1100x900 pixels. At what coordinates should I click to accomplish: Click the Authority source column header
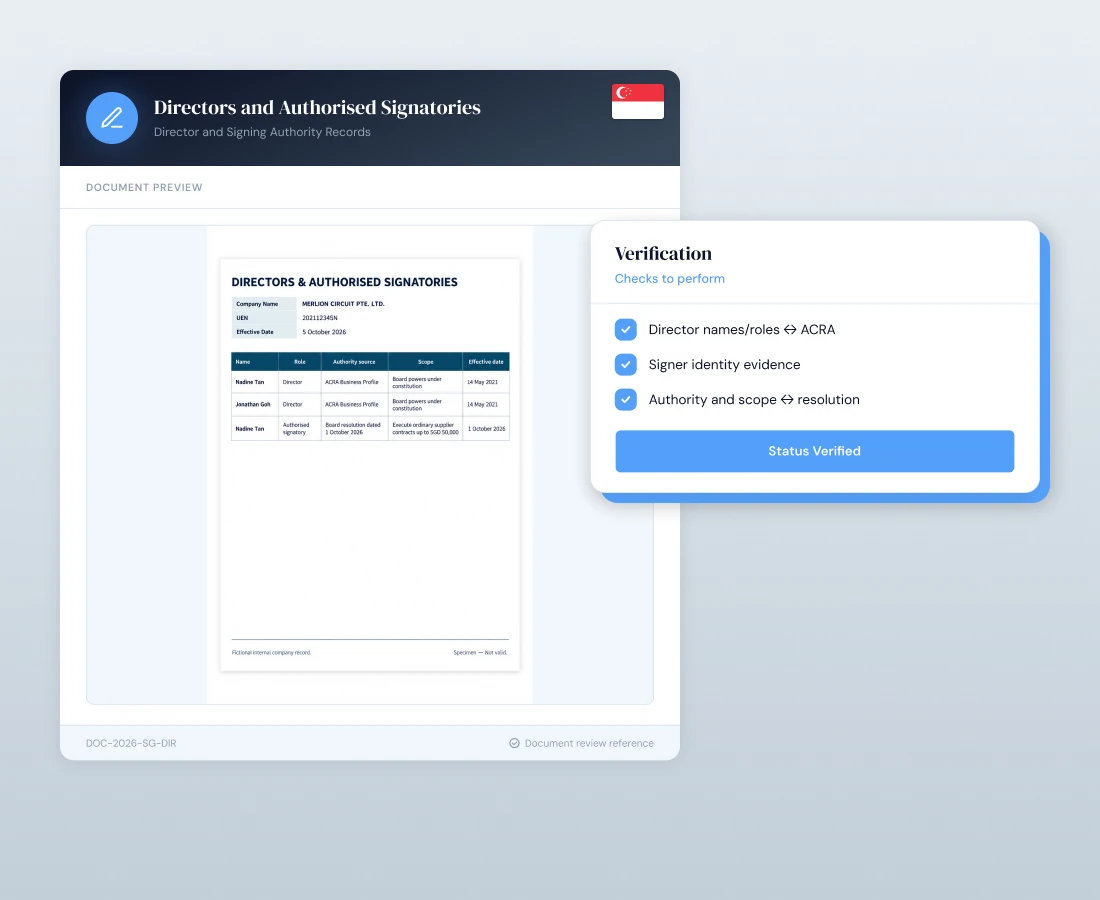[x=354, y=362]
